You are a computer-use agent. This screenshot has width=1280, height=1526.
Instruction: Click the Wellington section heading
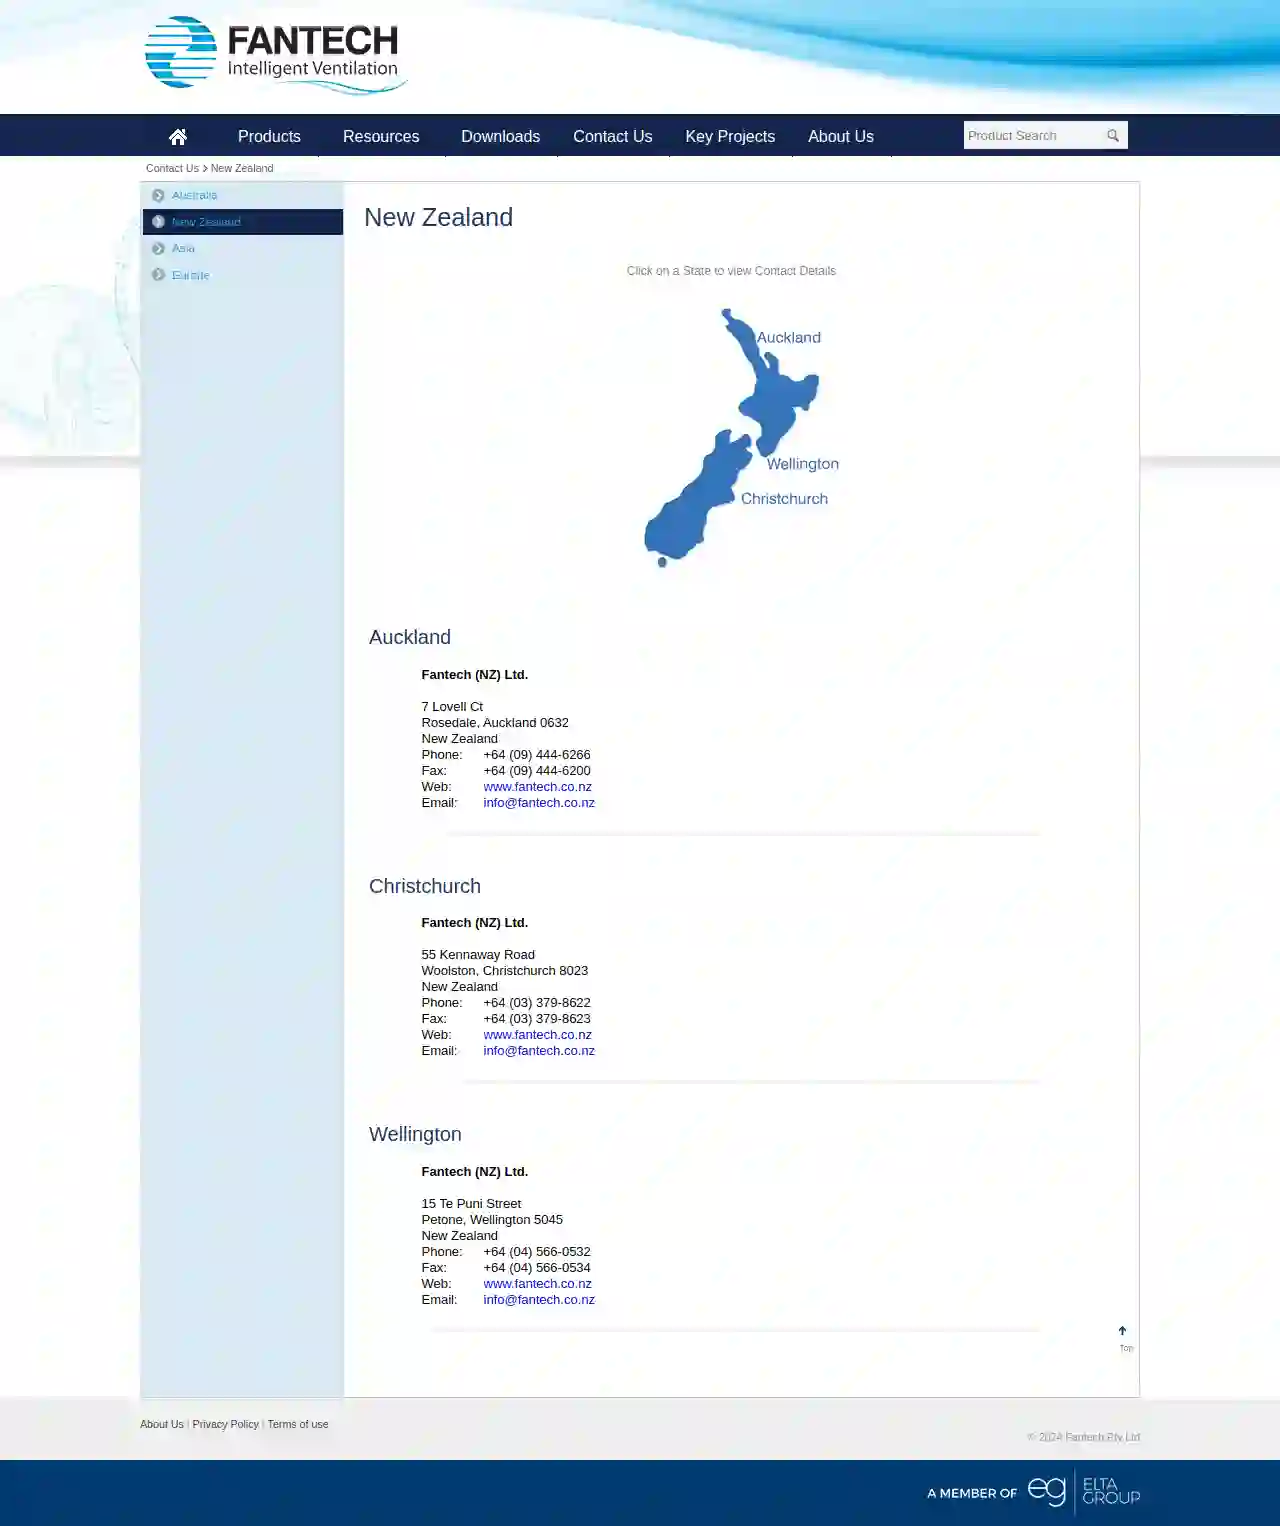click(415, 1134)
